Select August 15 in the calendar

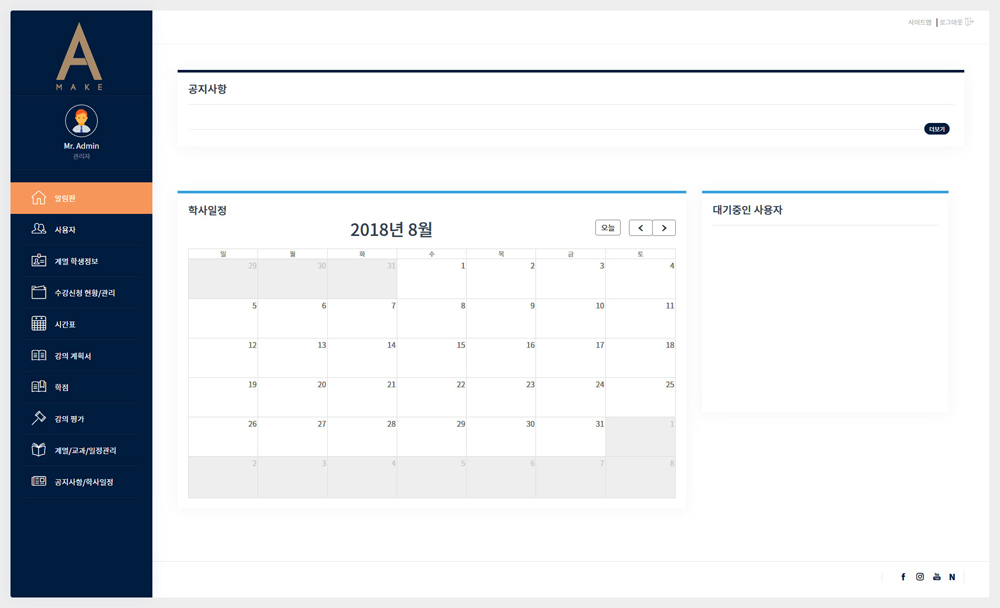tap(432, 357)
